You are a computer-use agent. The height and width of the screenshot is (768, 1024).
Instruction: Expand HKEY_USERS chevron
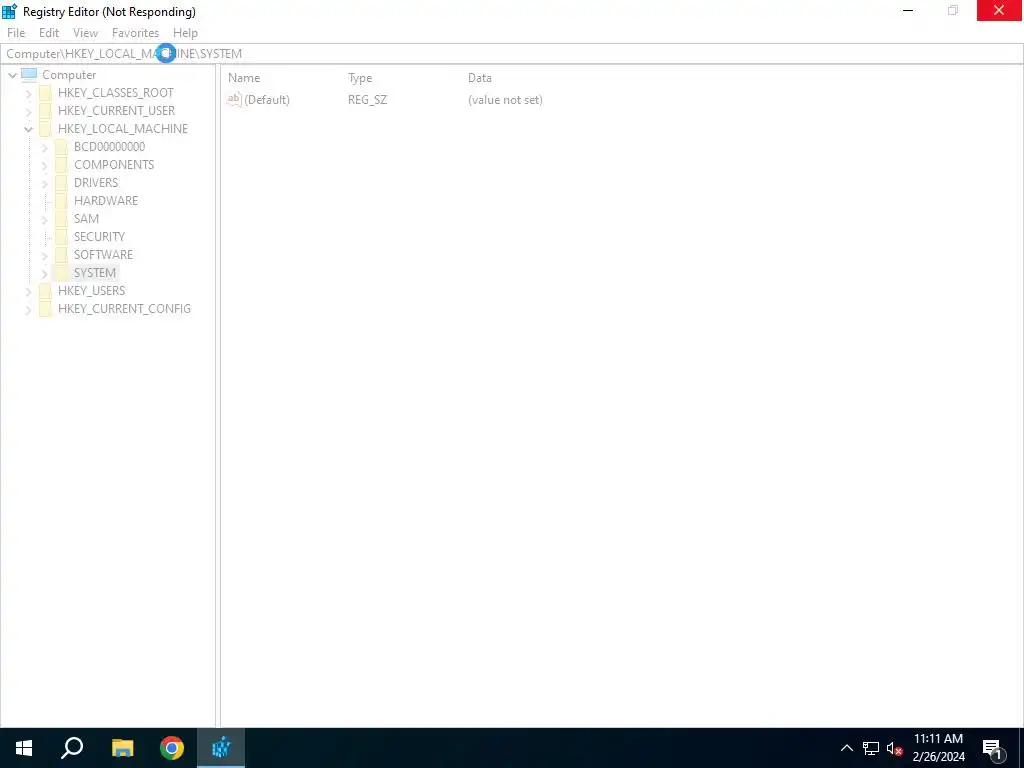pyautogui.click(x=28, y=291)
